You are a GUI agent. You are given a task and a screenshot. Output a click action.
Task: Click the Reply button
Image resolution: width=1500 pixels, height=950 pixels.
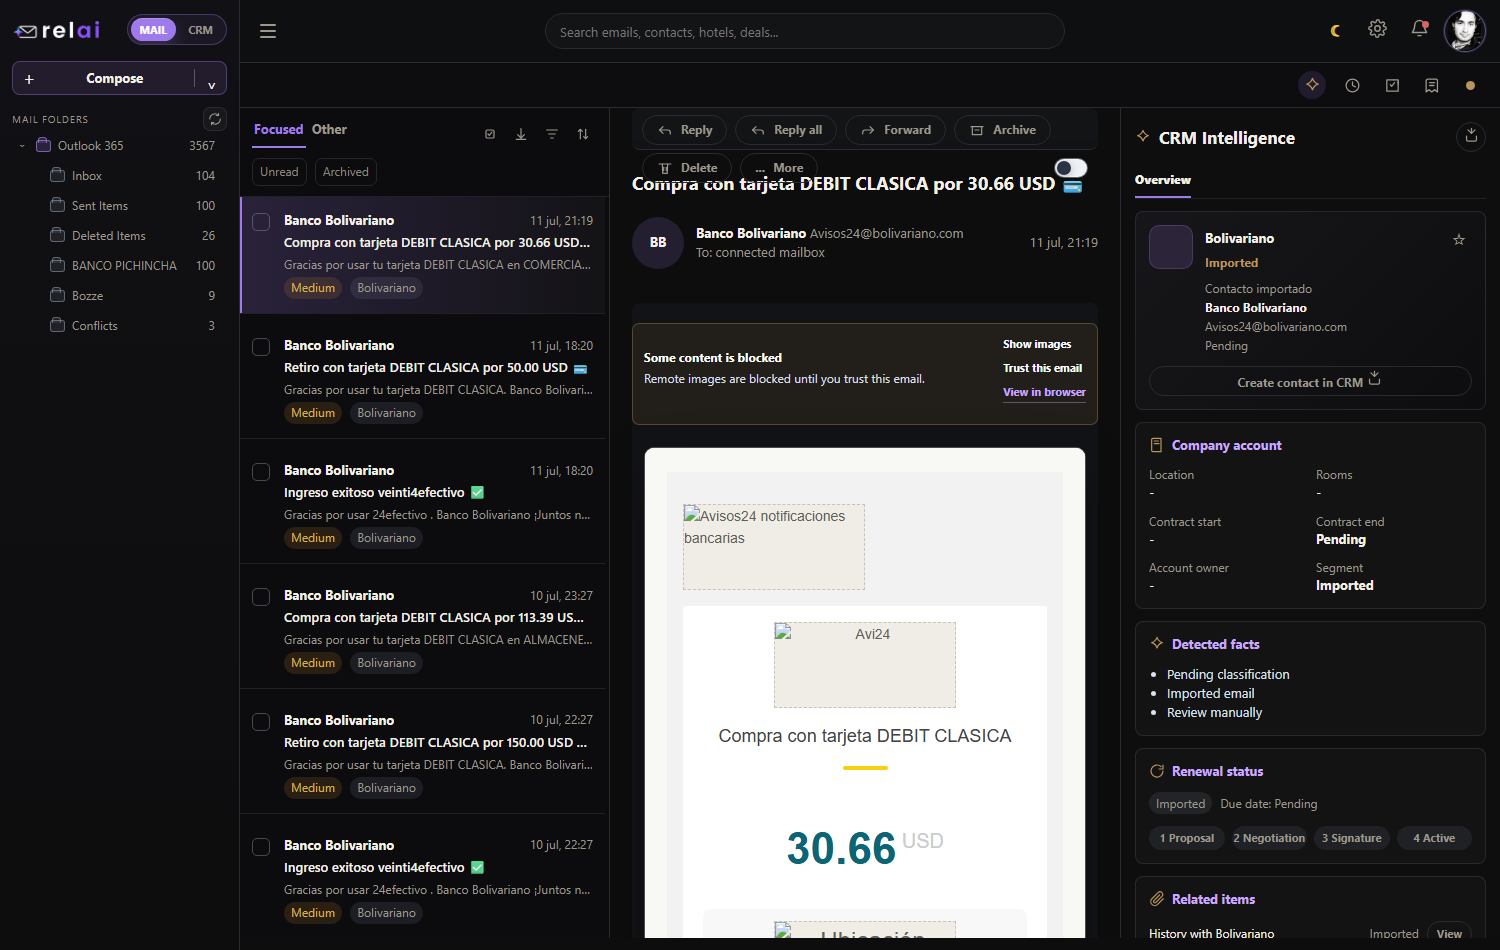point(686,130)
